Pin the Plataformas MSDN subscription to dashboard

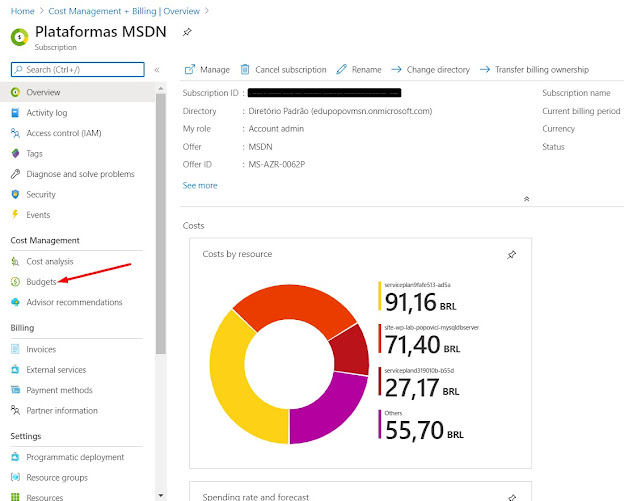(187, 32)
